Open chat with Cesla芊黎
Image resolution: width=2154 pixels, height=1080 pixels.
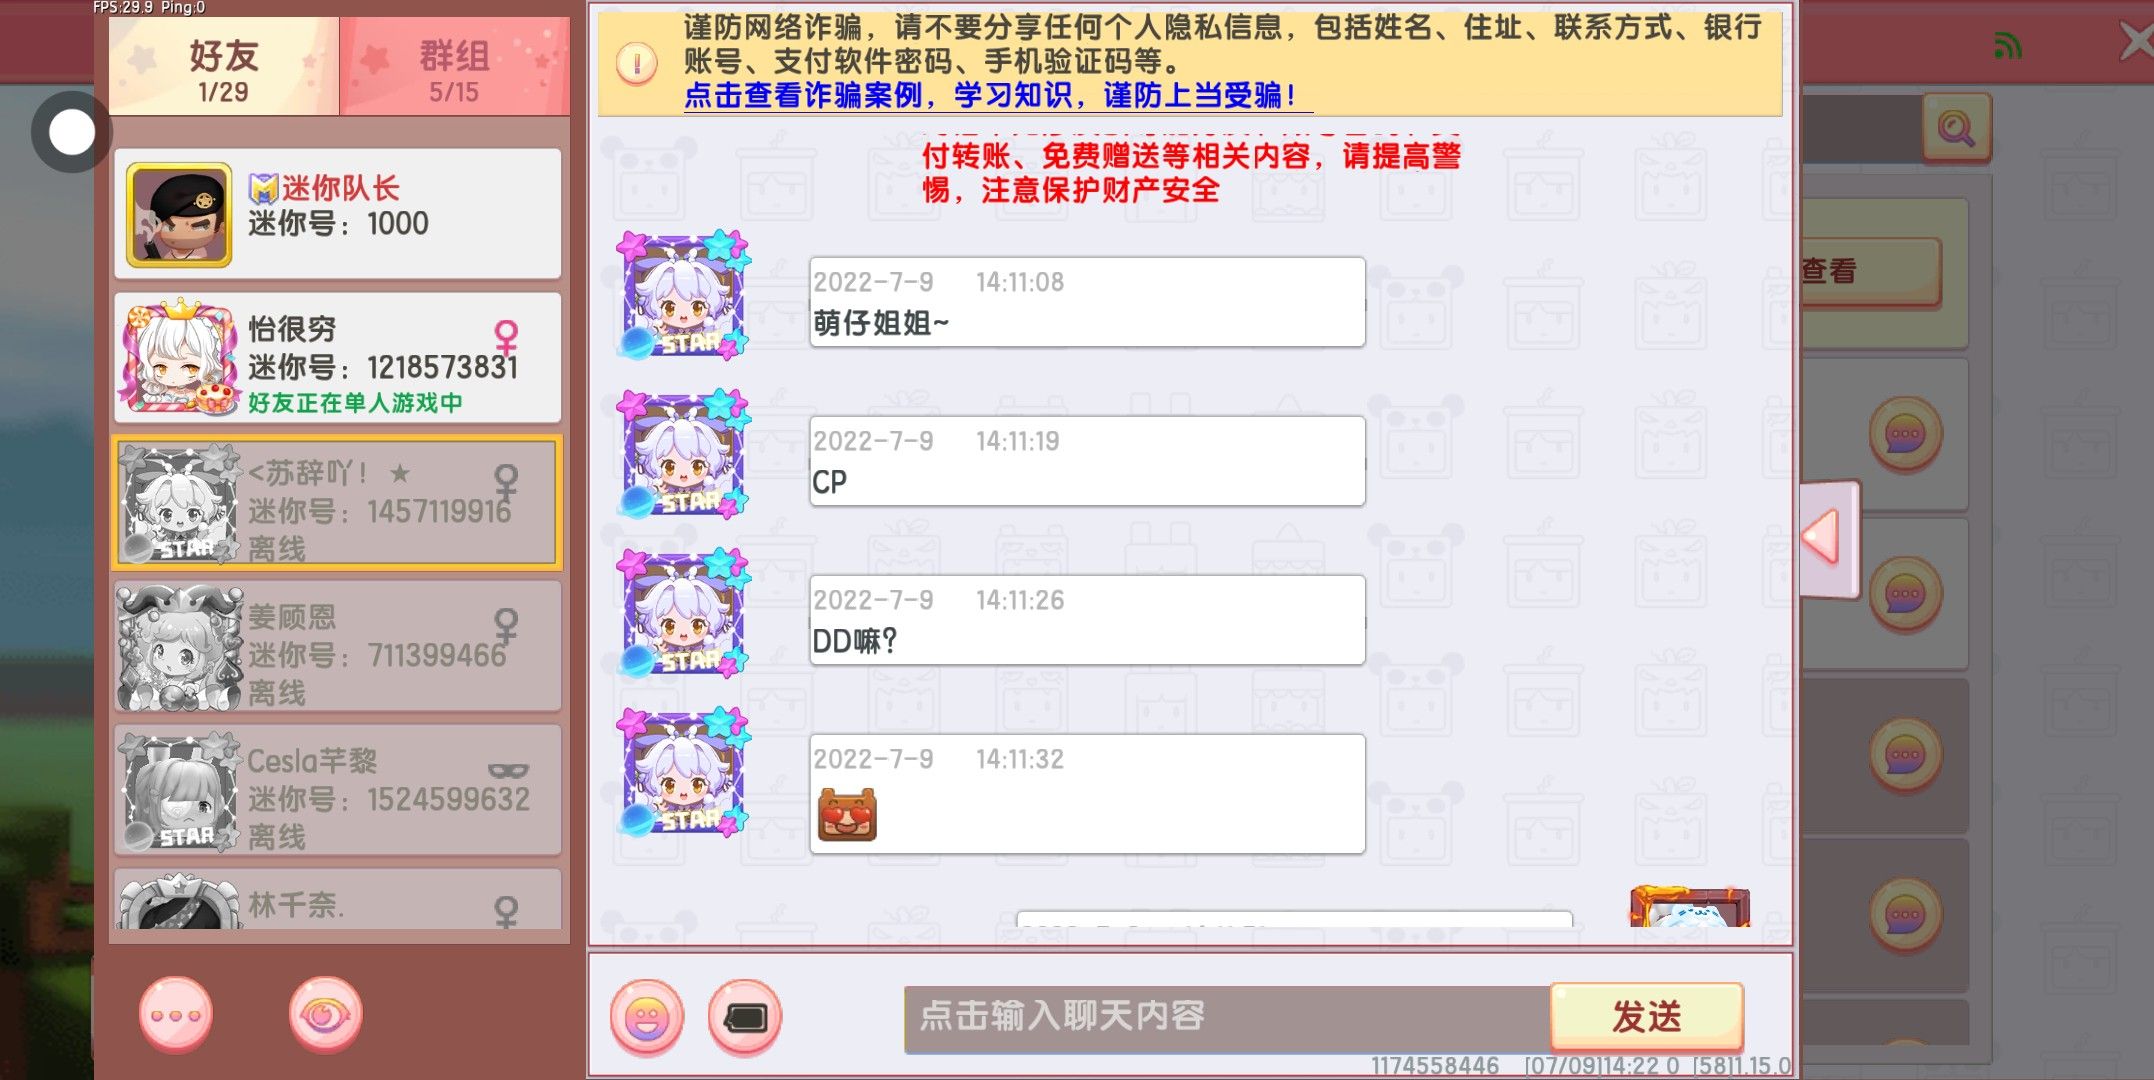pos(338,790)
